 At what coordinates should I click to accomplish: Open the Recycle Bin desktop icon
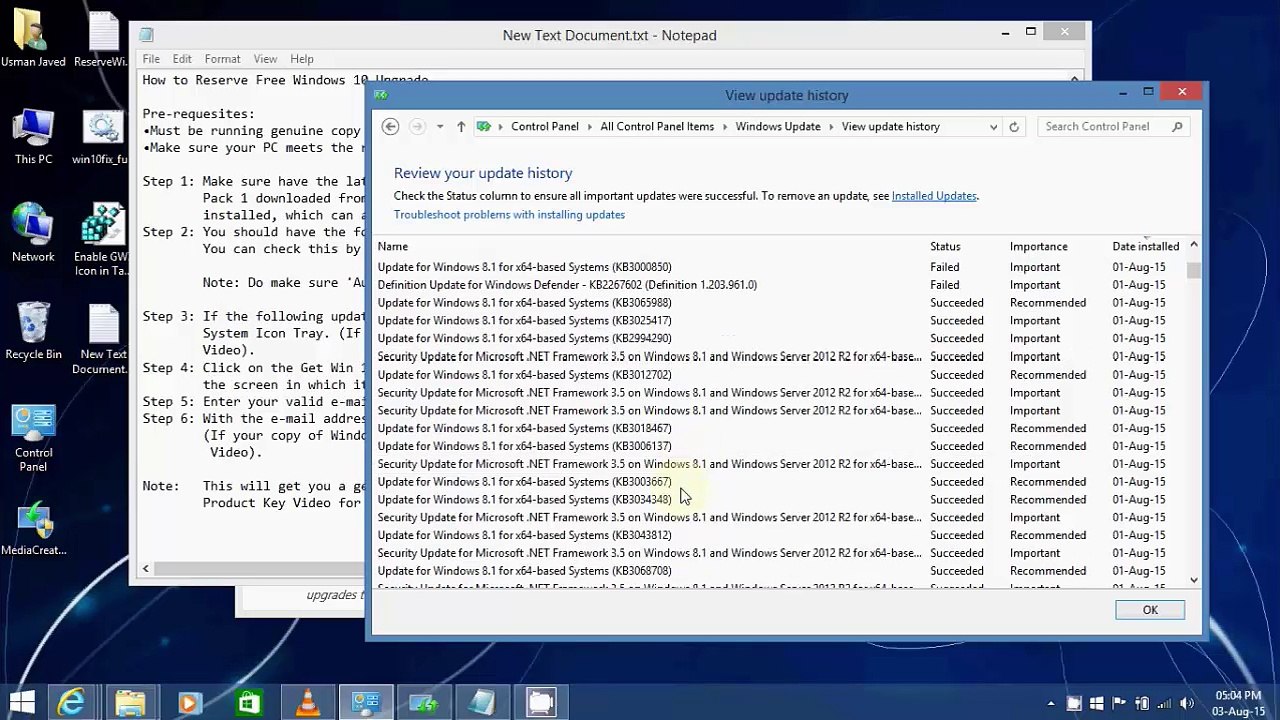coord(33,331)
